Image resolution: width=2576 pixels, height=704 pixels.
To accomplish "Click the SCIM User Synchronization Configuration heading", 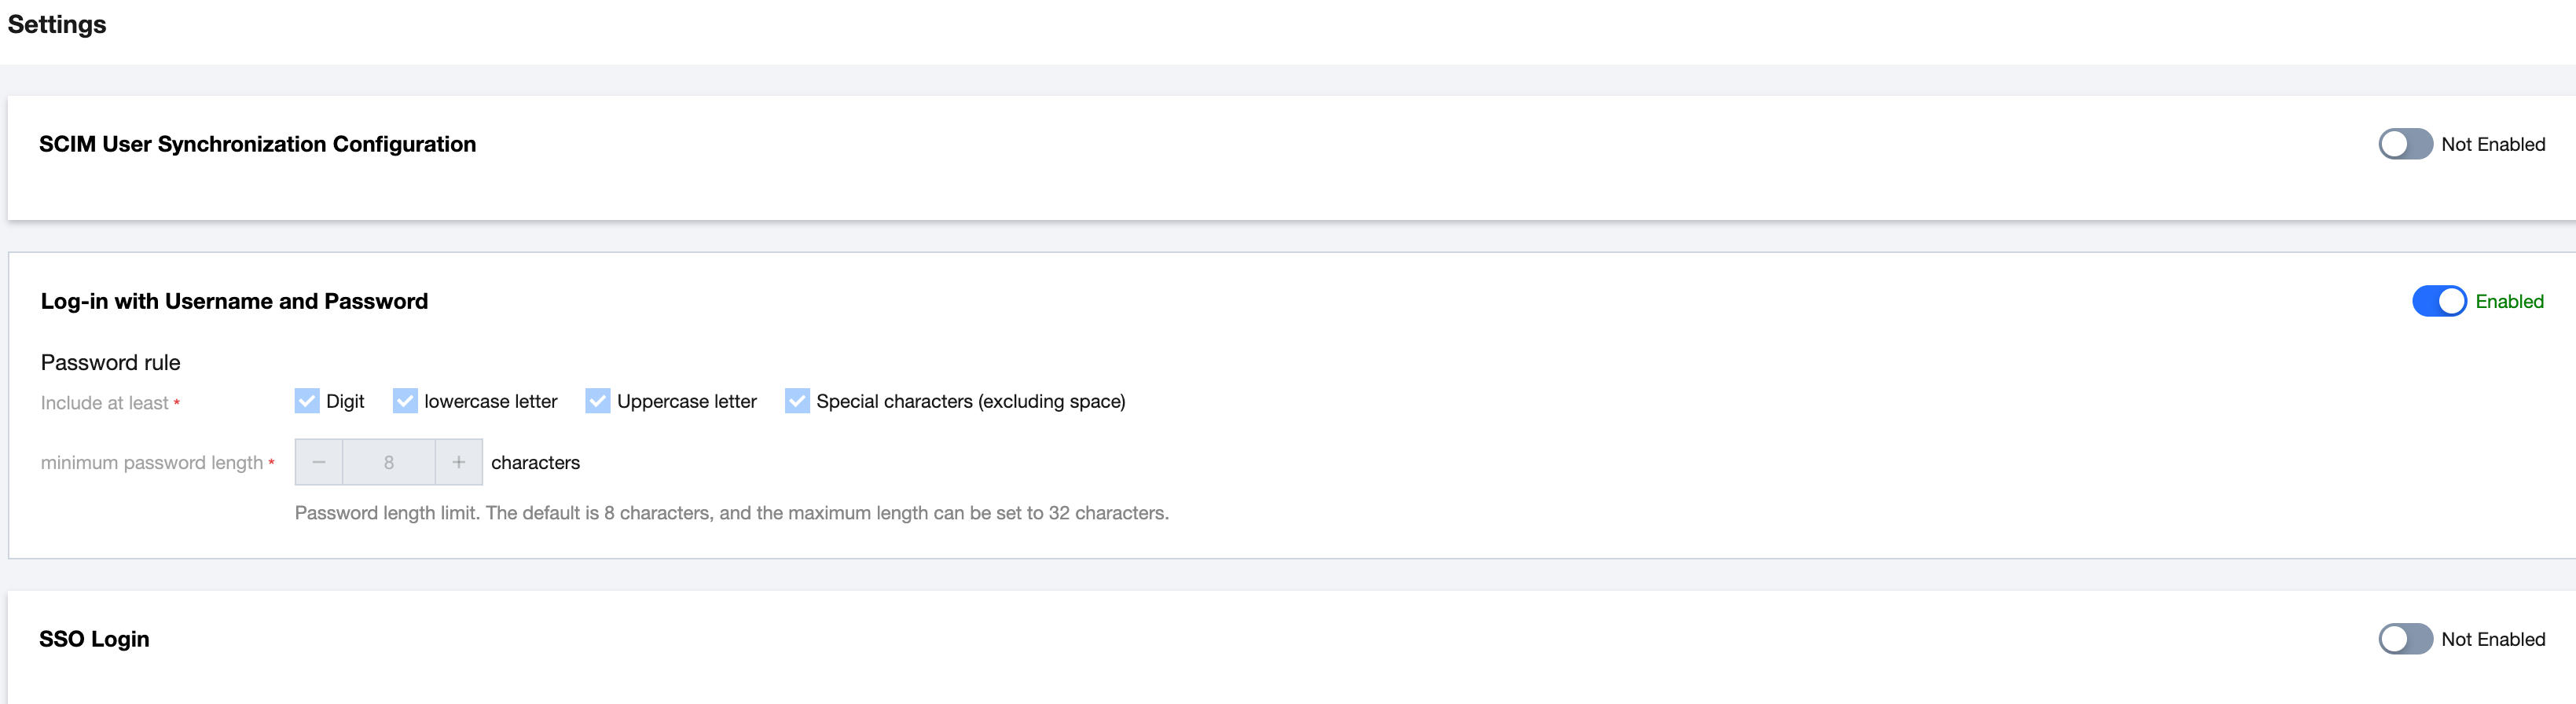I will 257,144.
